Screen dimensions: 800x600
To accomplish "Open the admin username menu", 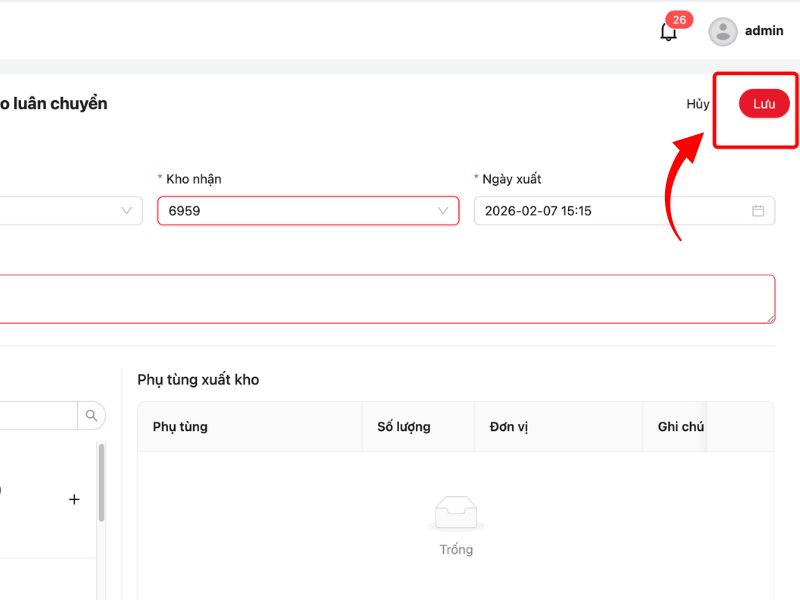I will pyautogui.click(x=764, y=31).
